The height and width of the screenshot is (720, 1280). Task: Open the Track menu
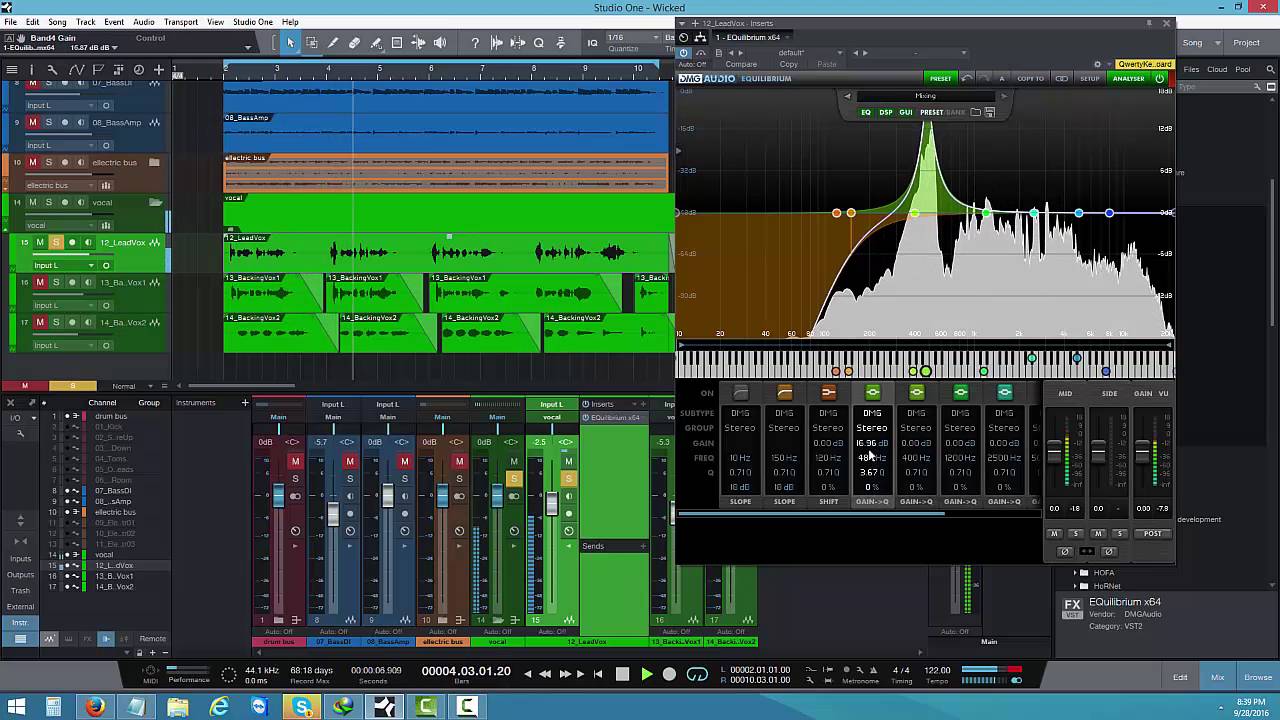point(85,22)
